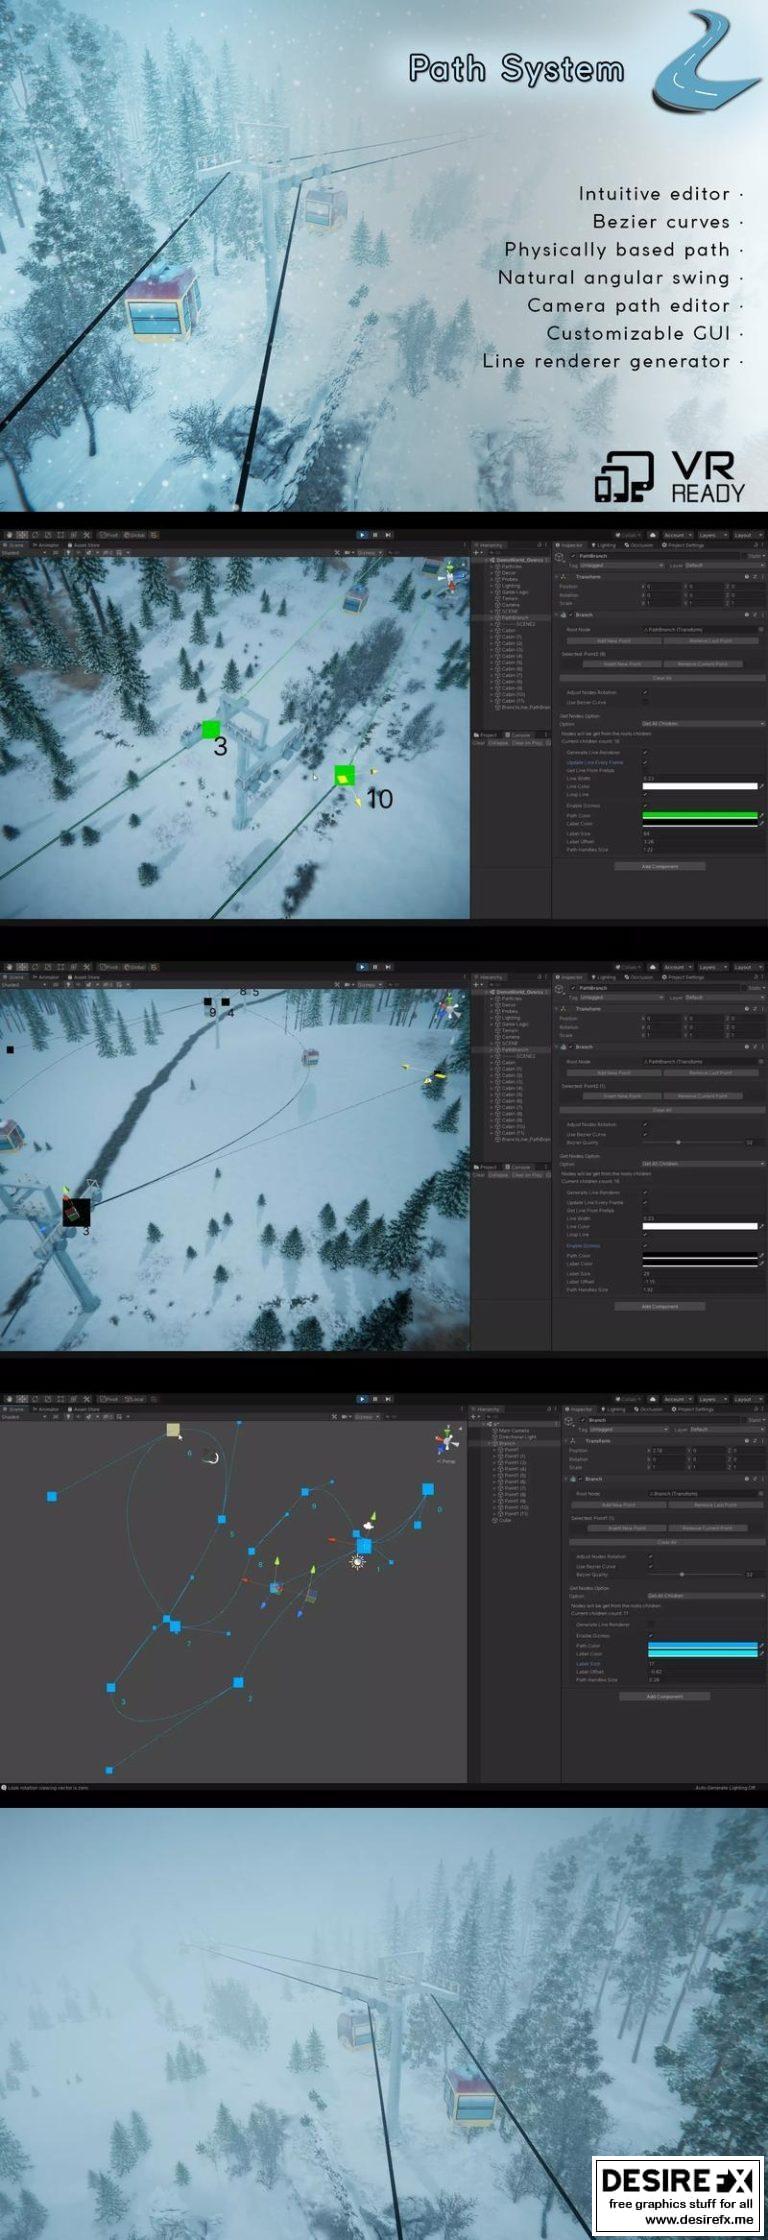Adjust Bezier Quality slider in Bezier inspector
This screenshot has height=2240, width=768.
(682, 1575)
